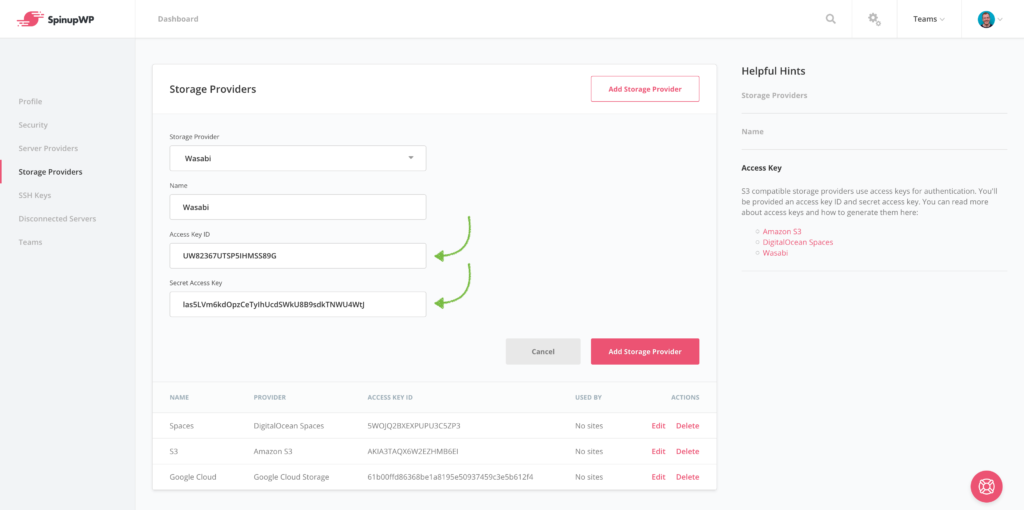Click the PROVIDER column header
Image resolution: width=1024 pixels, height=510 pixels.
(x=270, y=397)
